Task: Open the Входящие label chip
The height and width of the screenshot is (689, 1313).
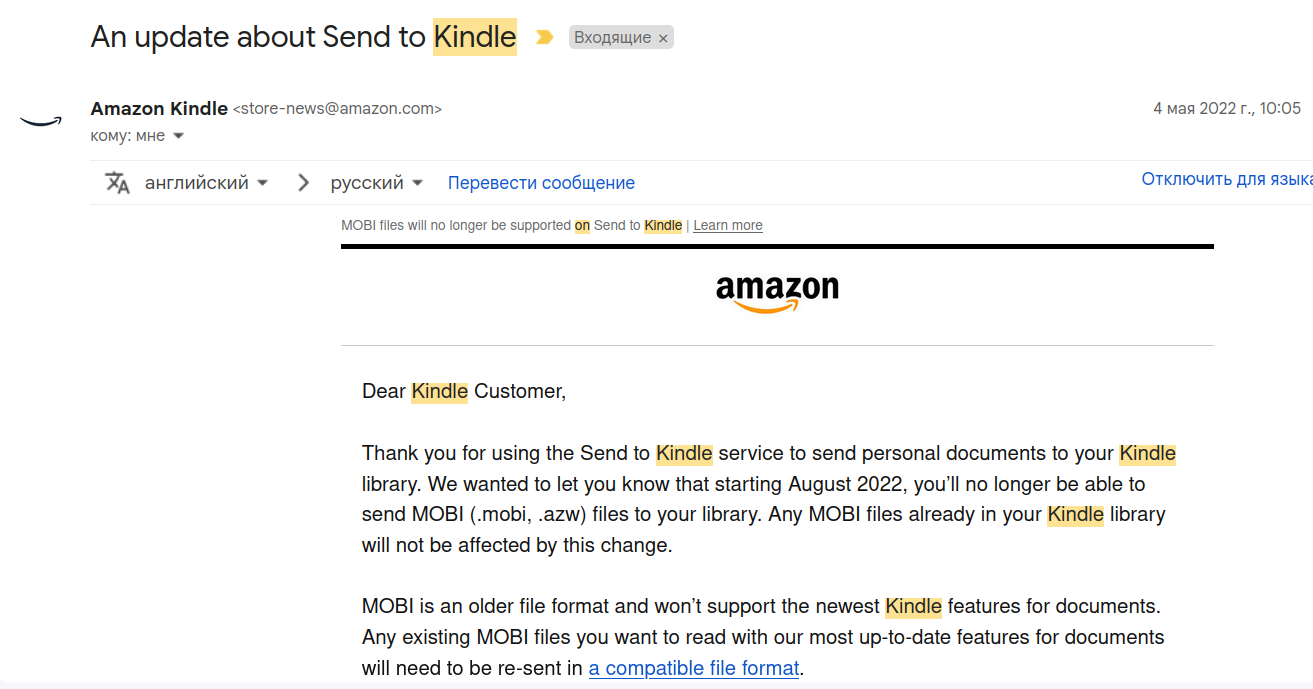Action: point(612,38)
